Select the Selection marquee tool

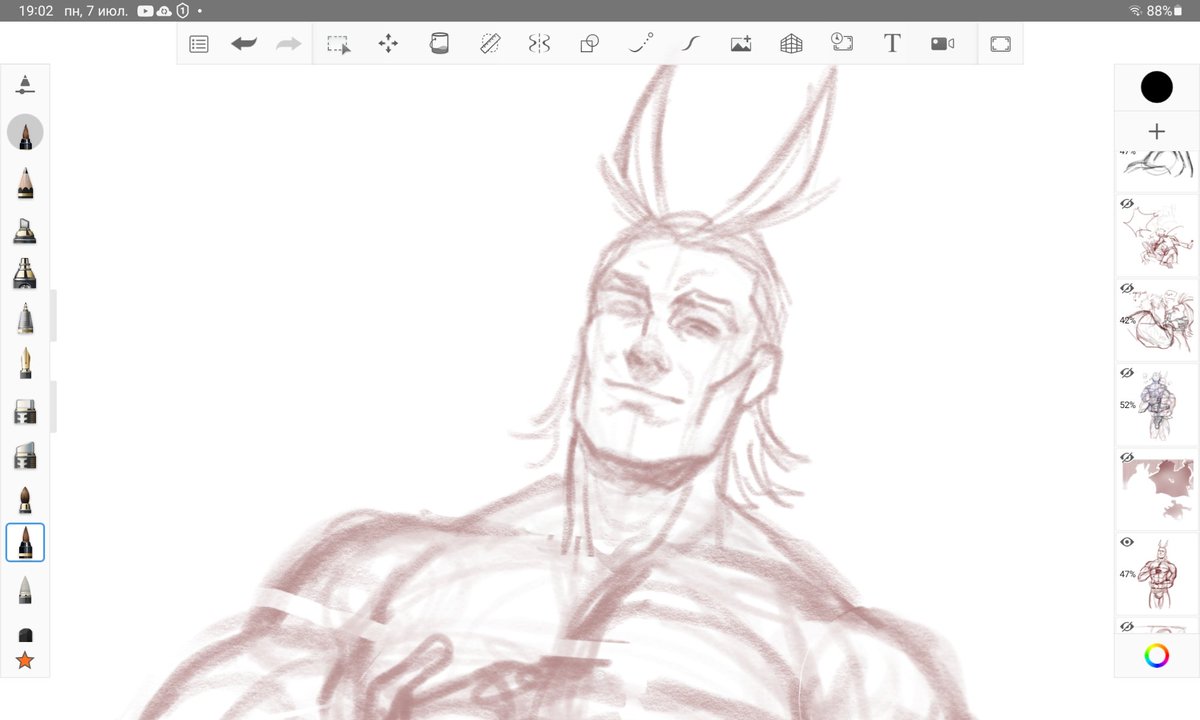point(339,44)
